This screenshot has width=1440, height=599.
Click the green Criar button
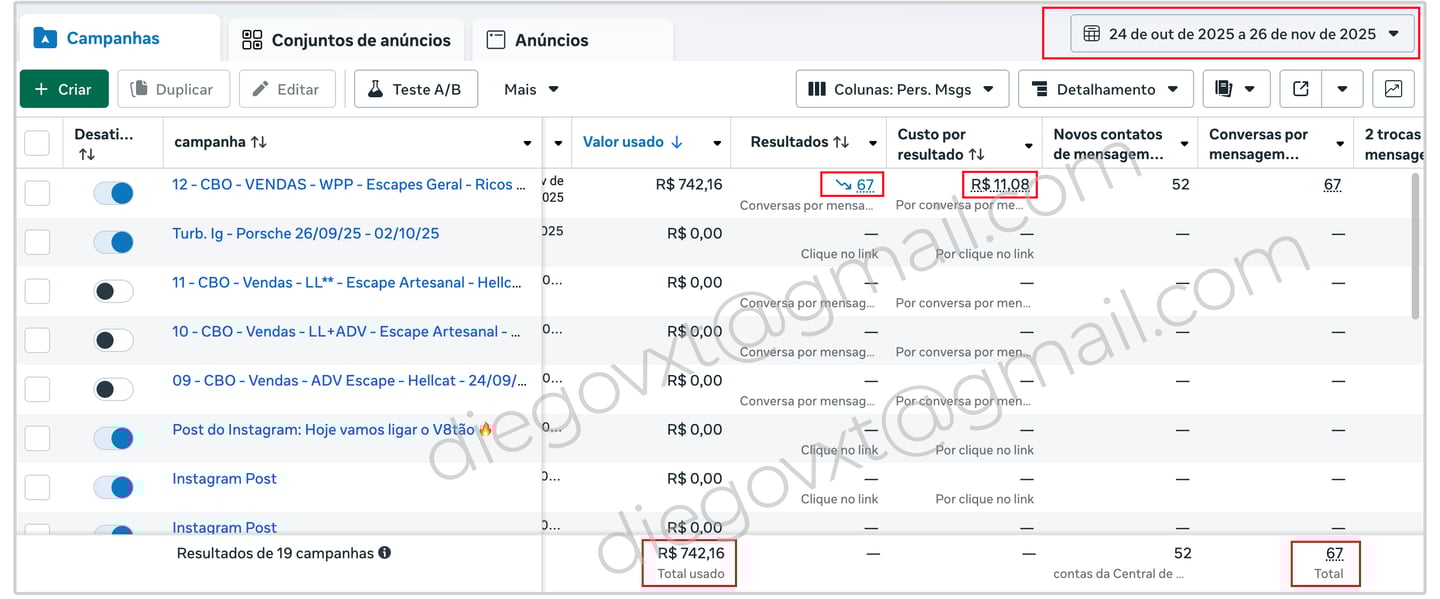[x=64, y=89]
